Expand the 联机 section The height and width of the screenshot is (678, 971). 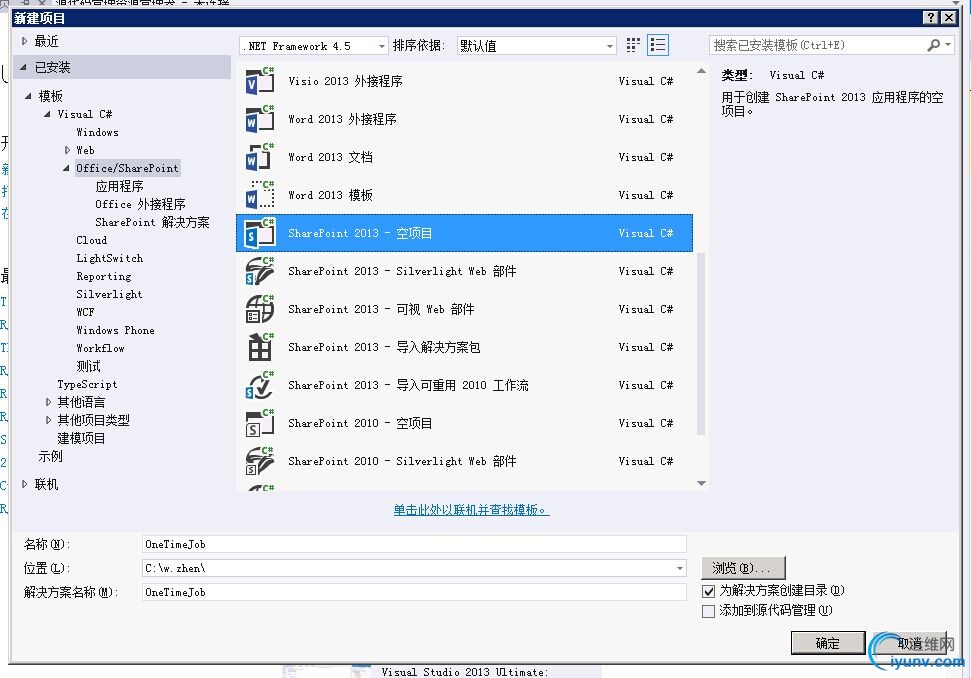24,484
